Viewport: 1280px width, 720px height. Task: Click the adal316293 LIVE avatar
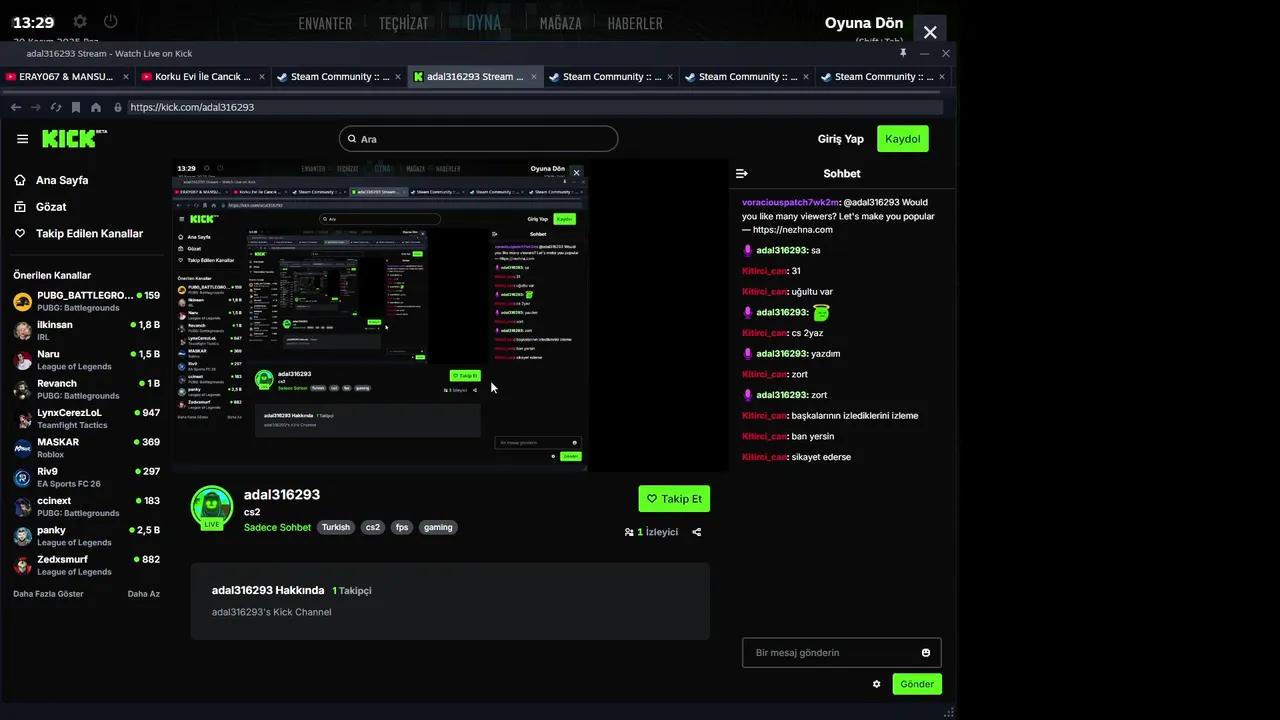click(212, 507)
